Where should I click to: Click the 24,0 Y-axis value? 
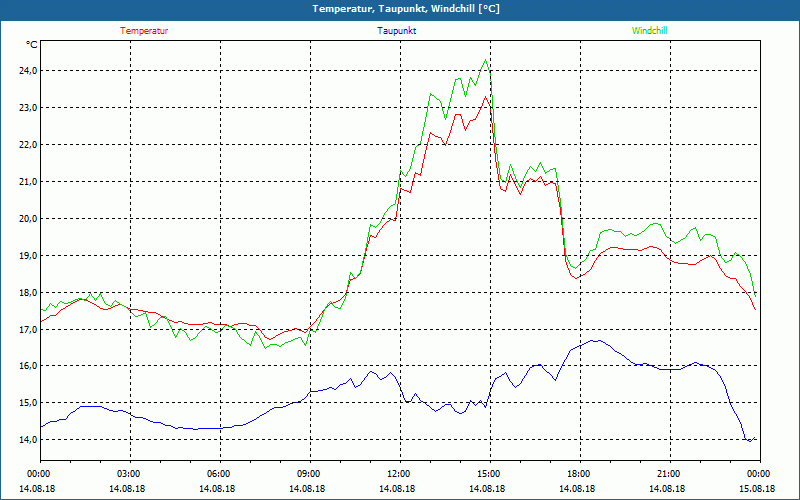[28, 70]
